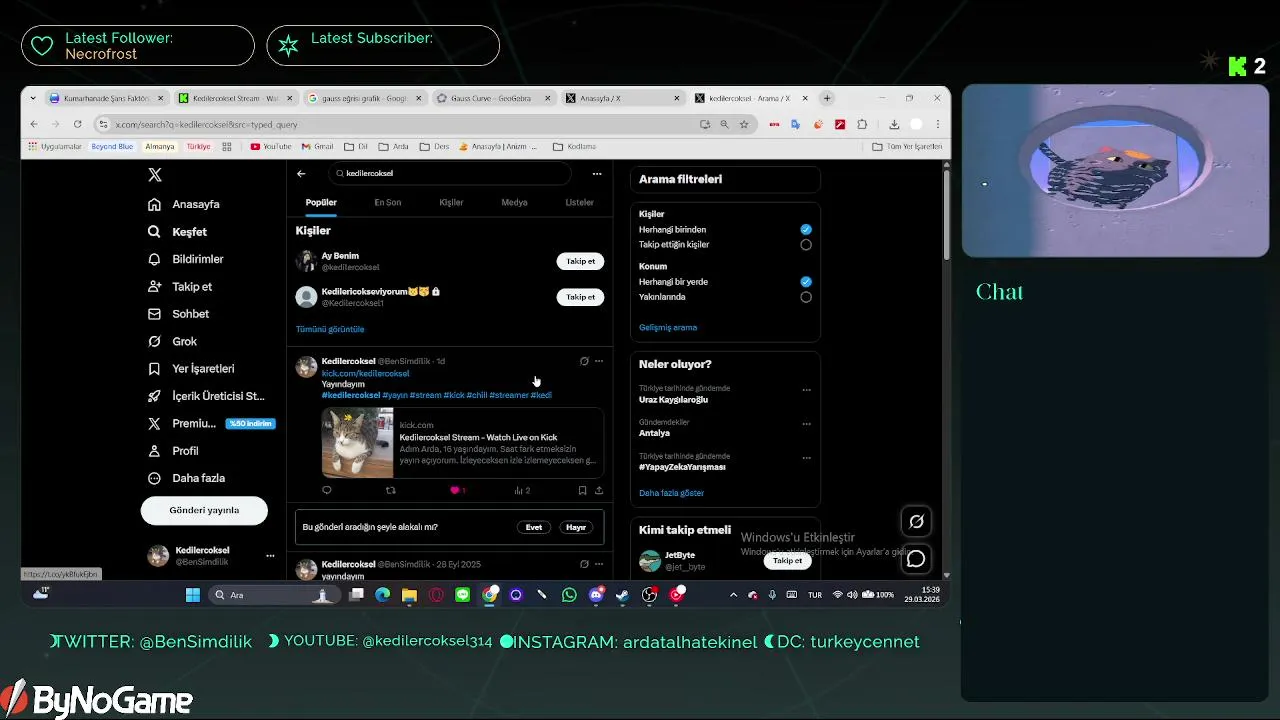Answer Evet to relevance prompt
This screenshot has width=1280, height=720.
pos(534,527)
